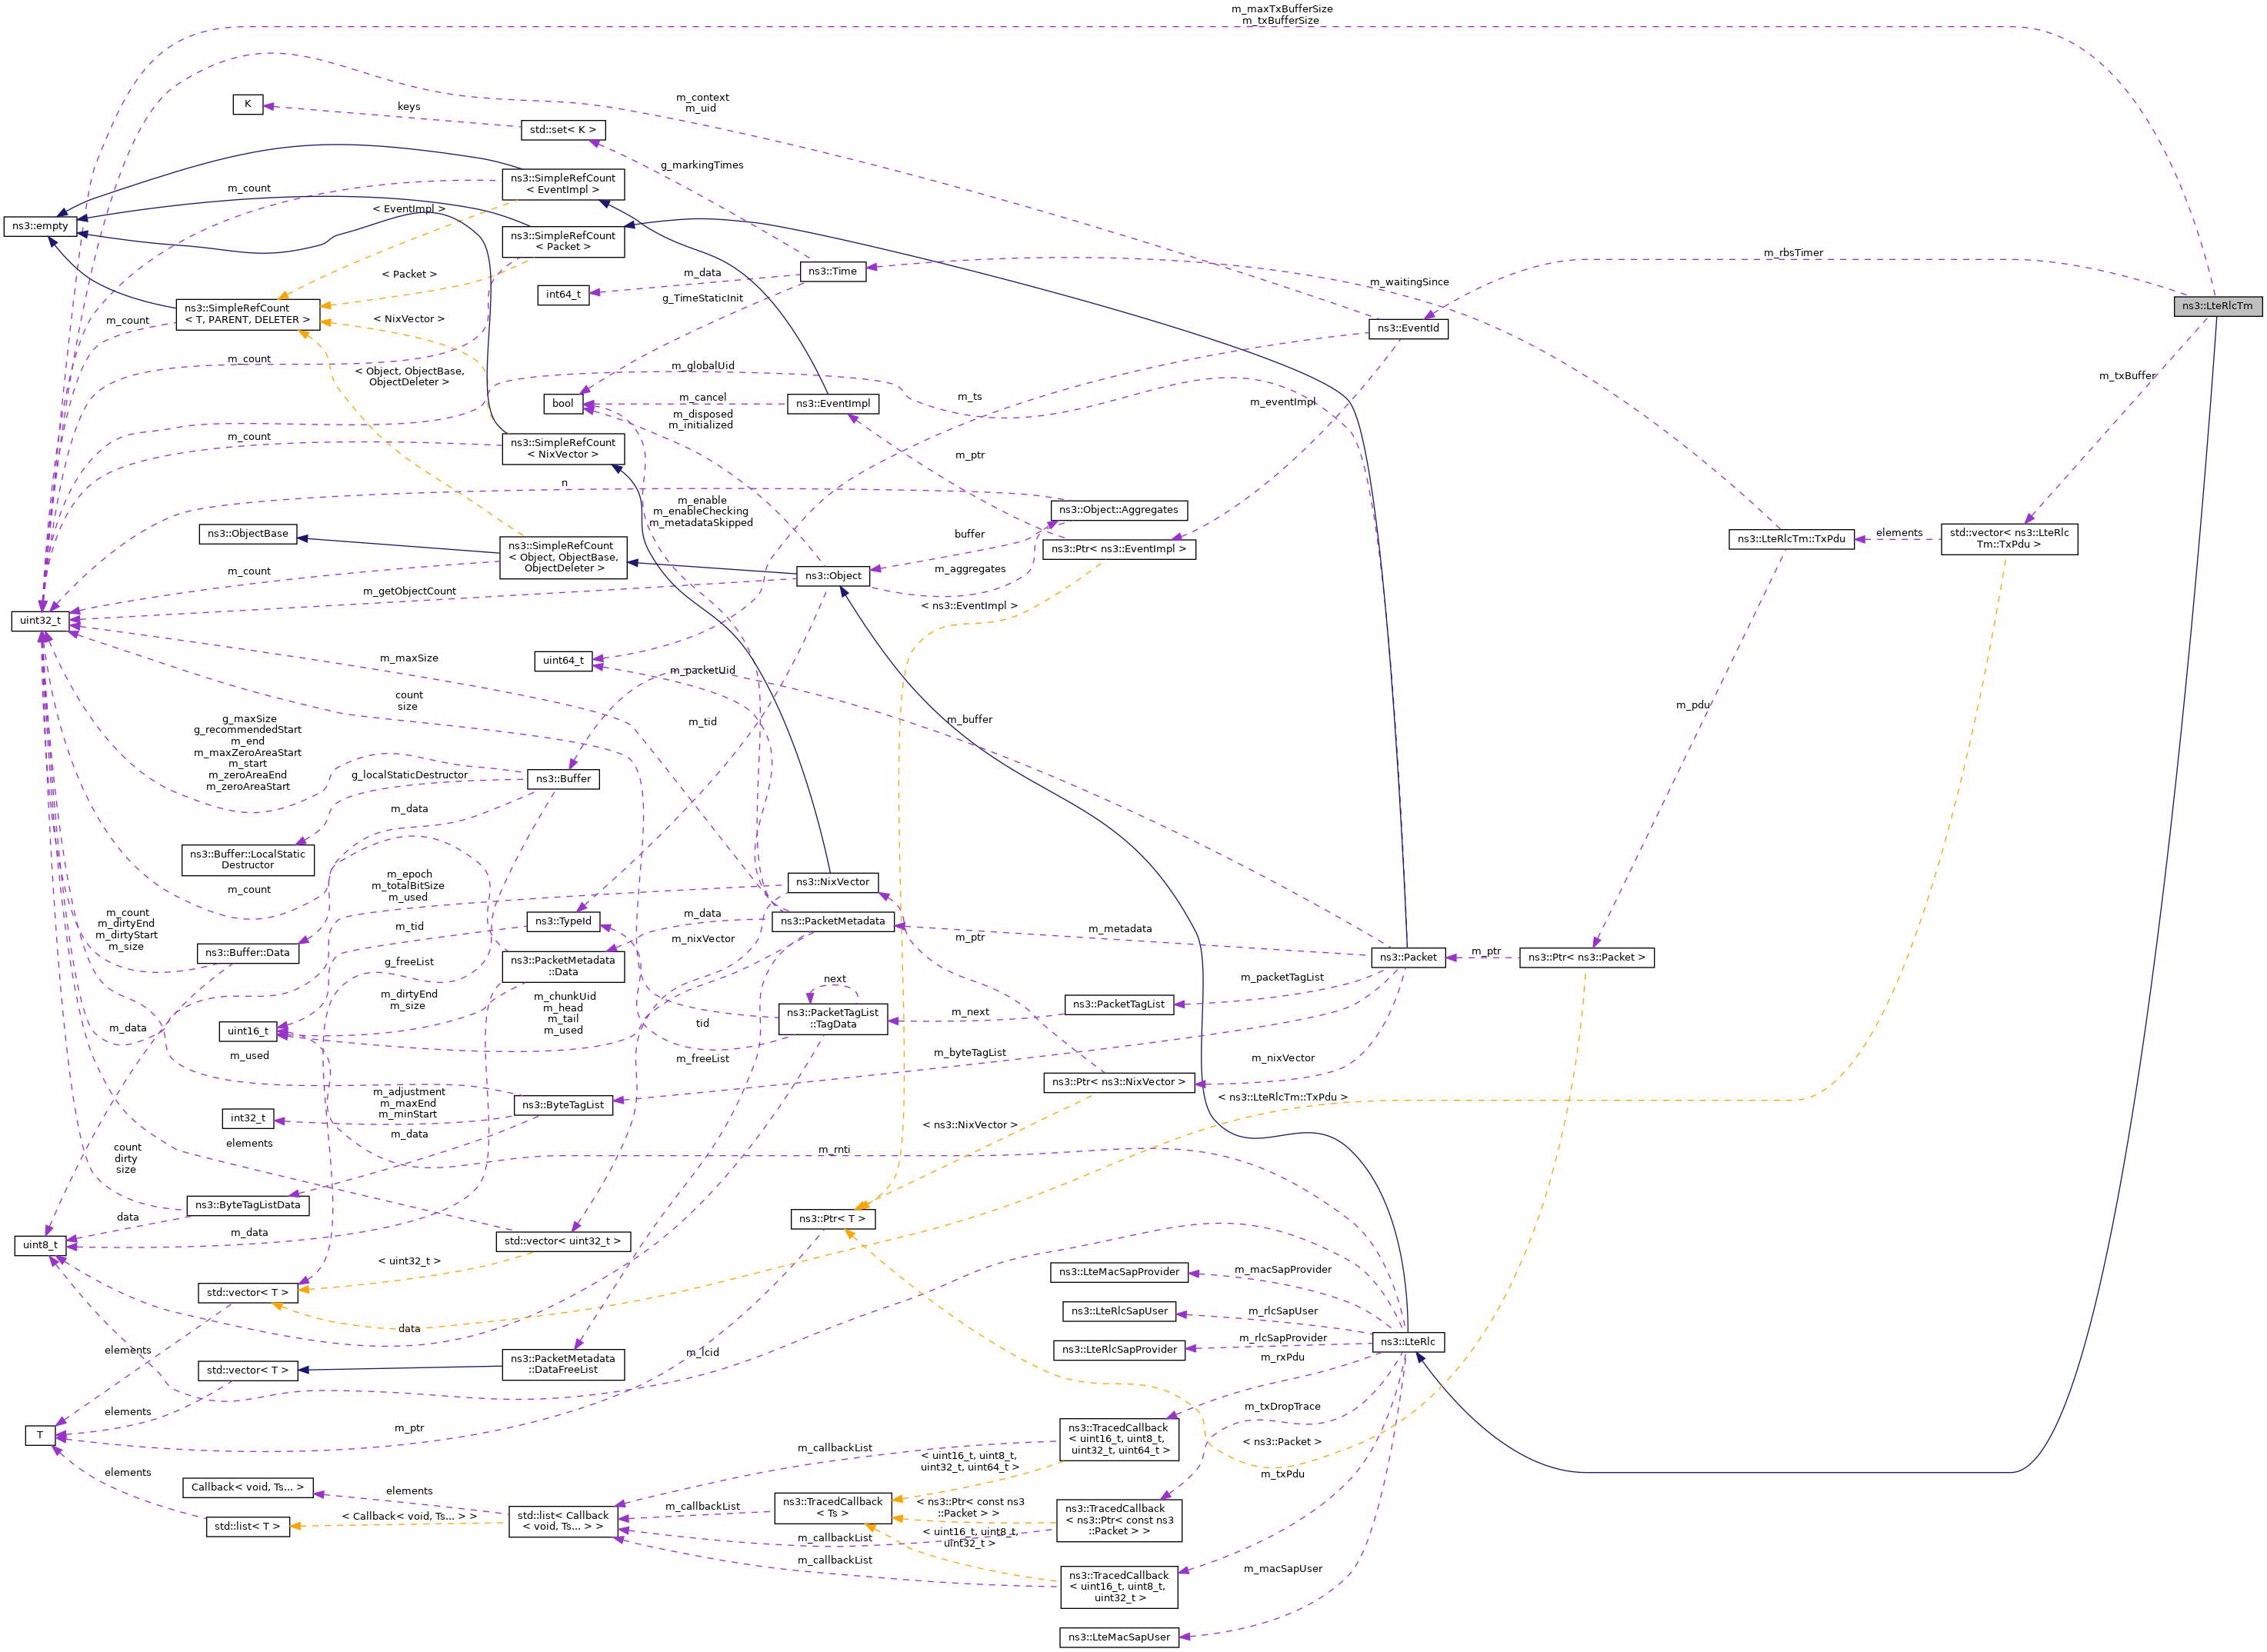Select the ns3::EventId node
The height and width of the screenshot is (1652, 2267).
point(1407,328)
